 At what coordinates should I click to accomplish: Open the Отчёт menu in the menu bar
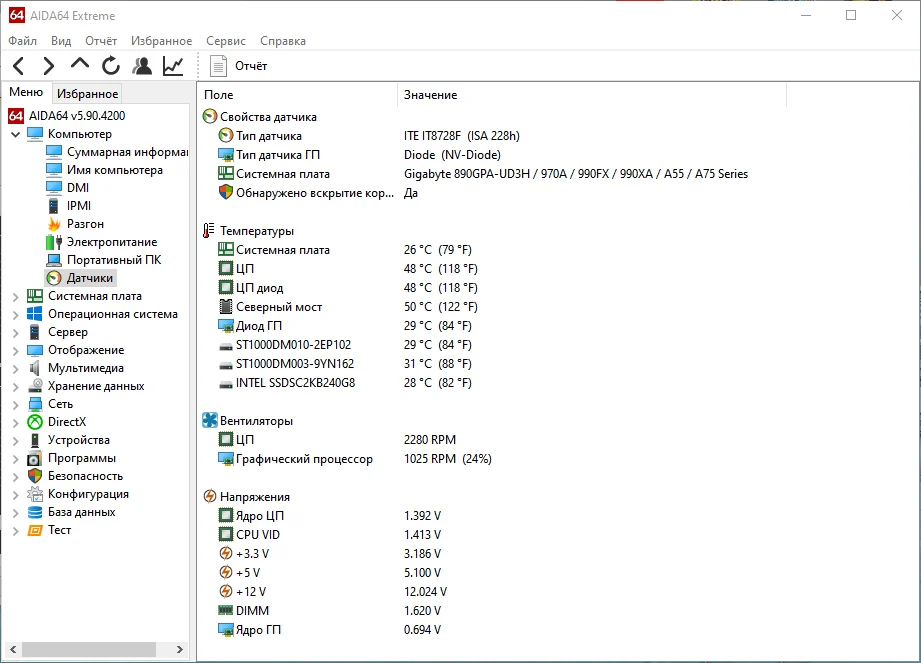101,41
